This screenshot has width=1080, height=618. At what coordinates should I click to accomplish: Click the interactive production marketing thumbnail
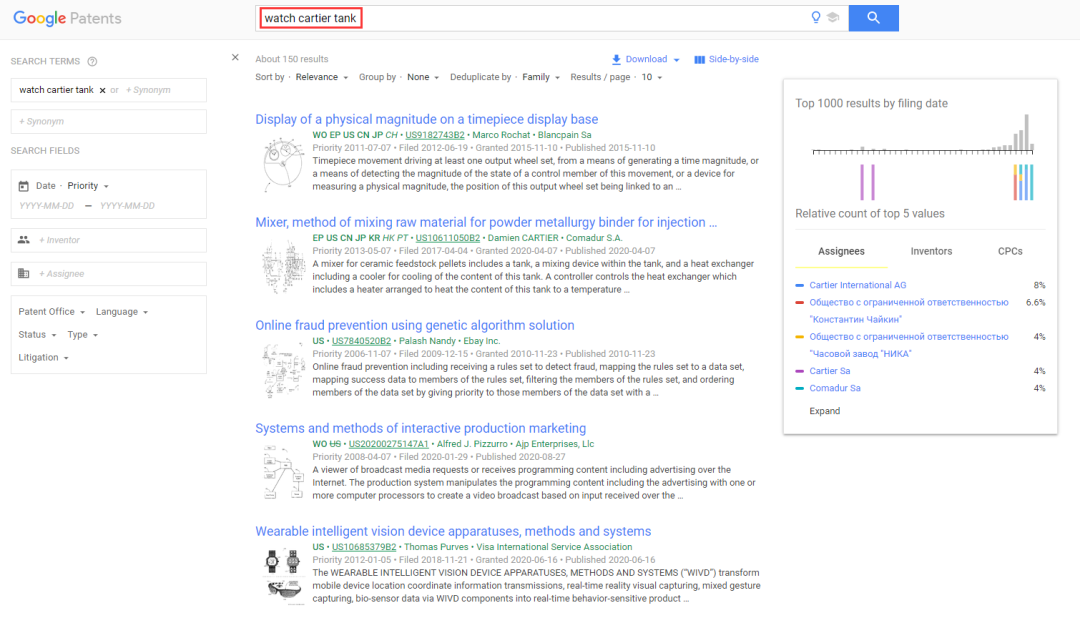[x=283, y=473]
